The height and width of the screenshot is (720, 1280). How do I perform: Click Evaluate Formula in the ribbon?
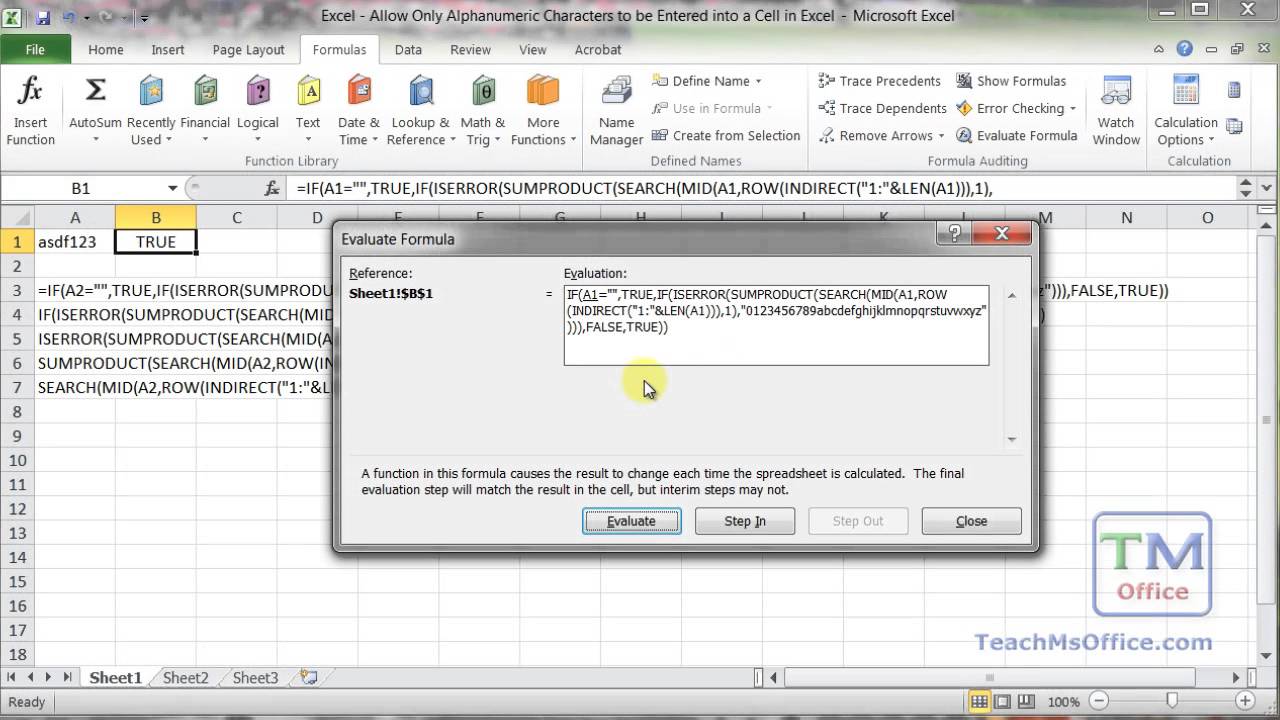[x=1016, y=135]
